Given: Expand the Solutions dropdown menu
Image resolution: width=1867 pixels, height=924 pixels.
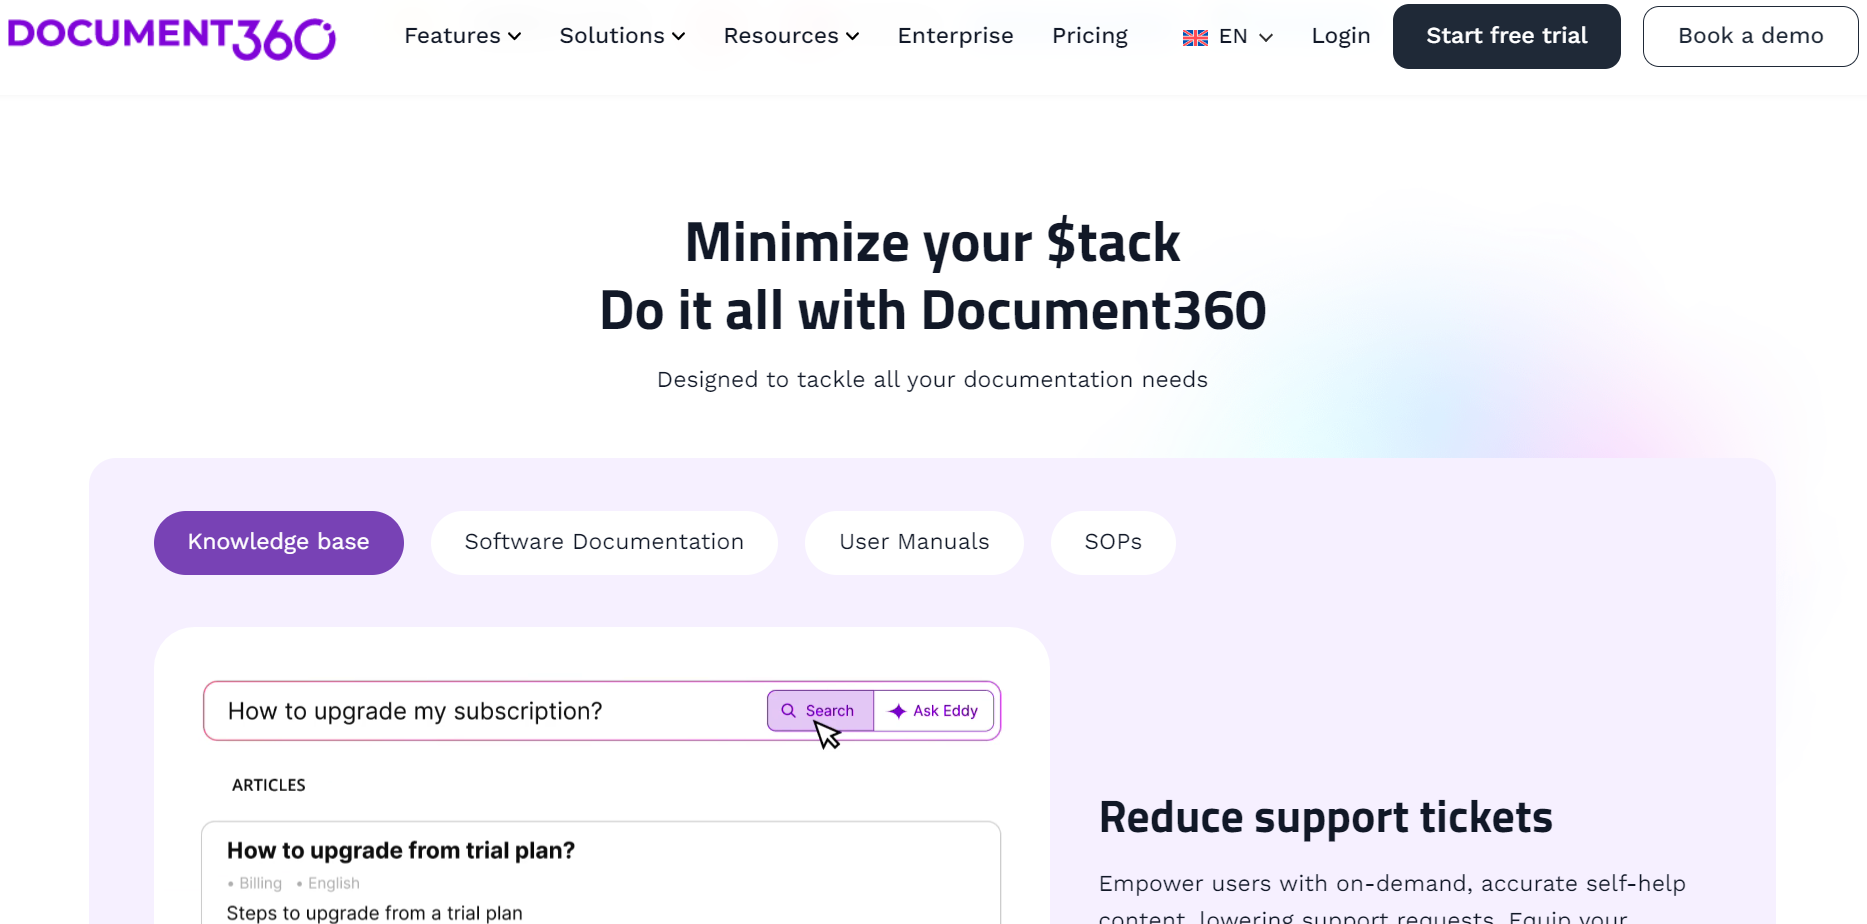Looking at the screenshot, I should pyautogui.click(x=622, y=36).
